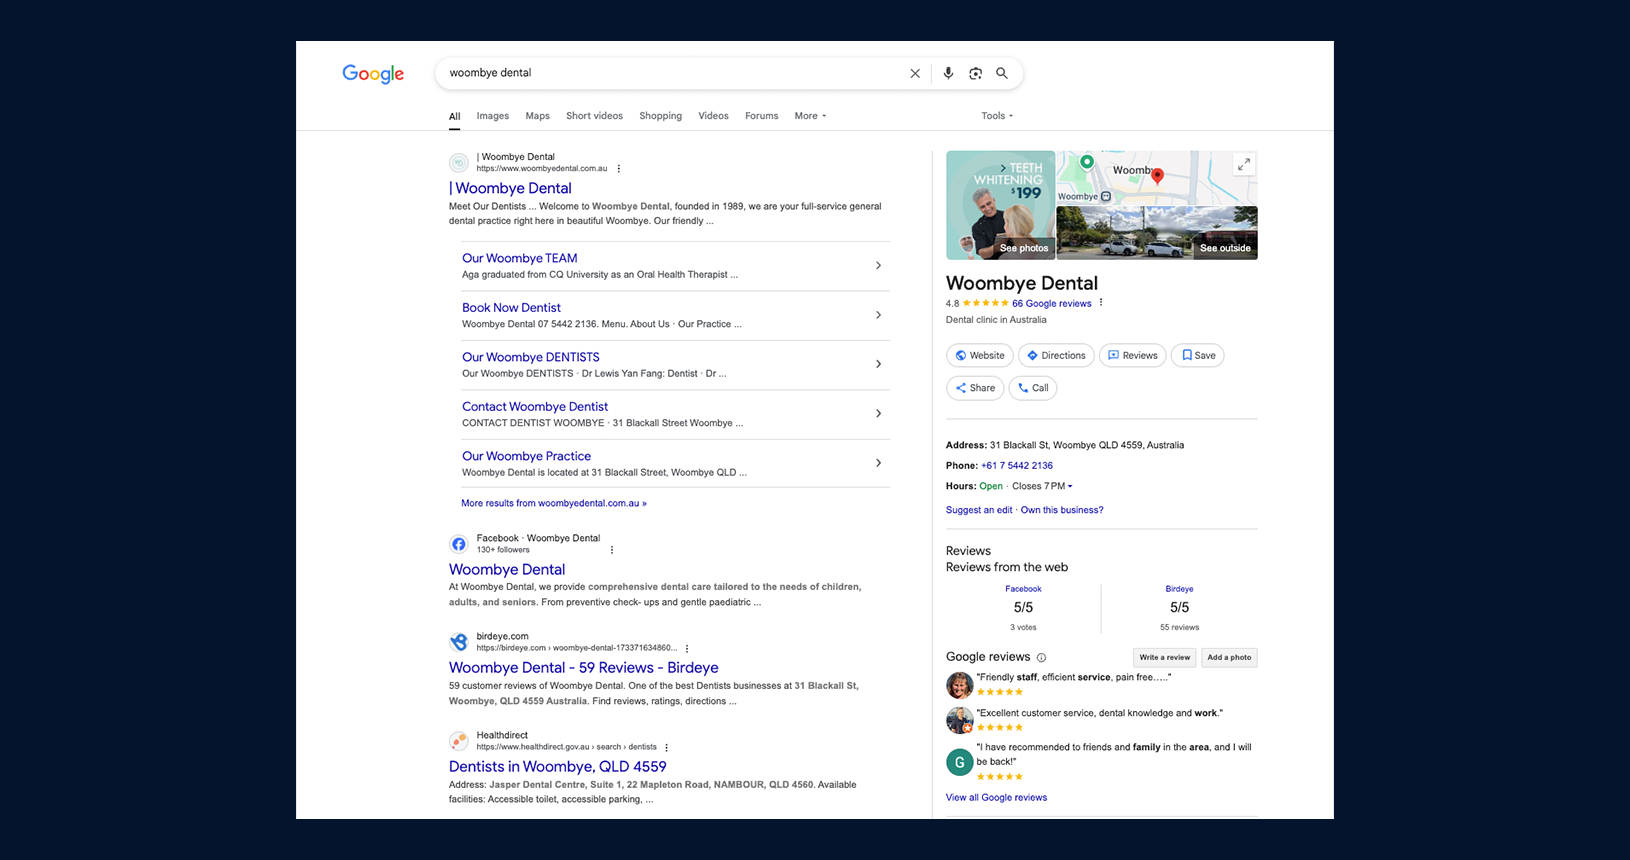
Task: Open the three-dot menu for birdeye.com result
Action: pos(687,649)
